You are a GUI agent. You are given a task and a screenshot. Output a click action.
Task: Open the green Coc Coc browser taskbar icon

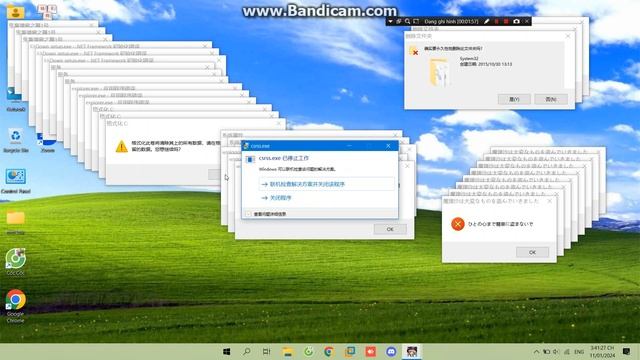[x=309, y=351]
